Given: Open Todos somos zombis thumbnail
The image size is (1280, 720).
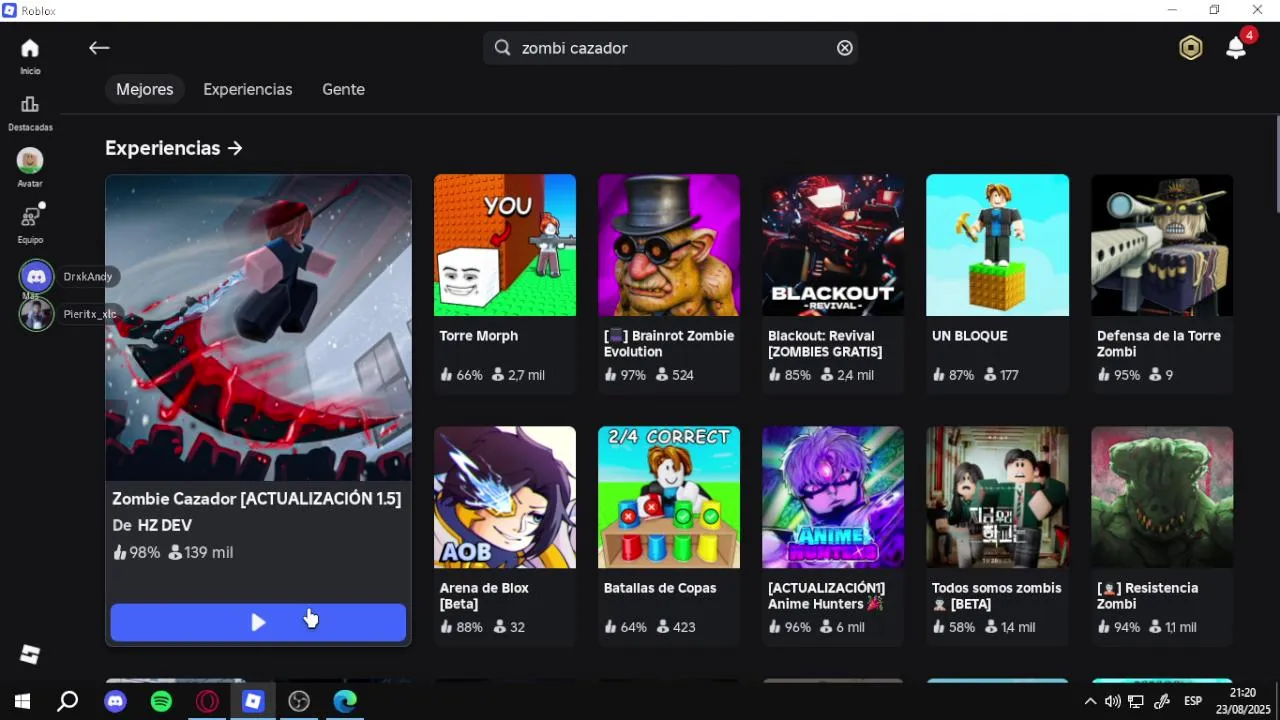Looking at the screenshot, I should point(997,497).
